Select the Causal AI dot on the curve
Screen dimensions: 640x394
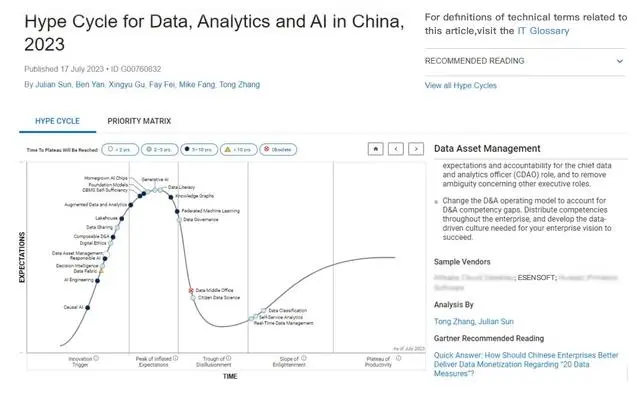tap(88, 307)
